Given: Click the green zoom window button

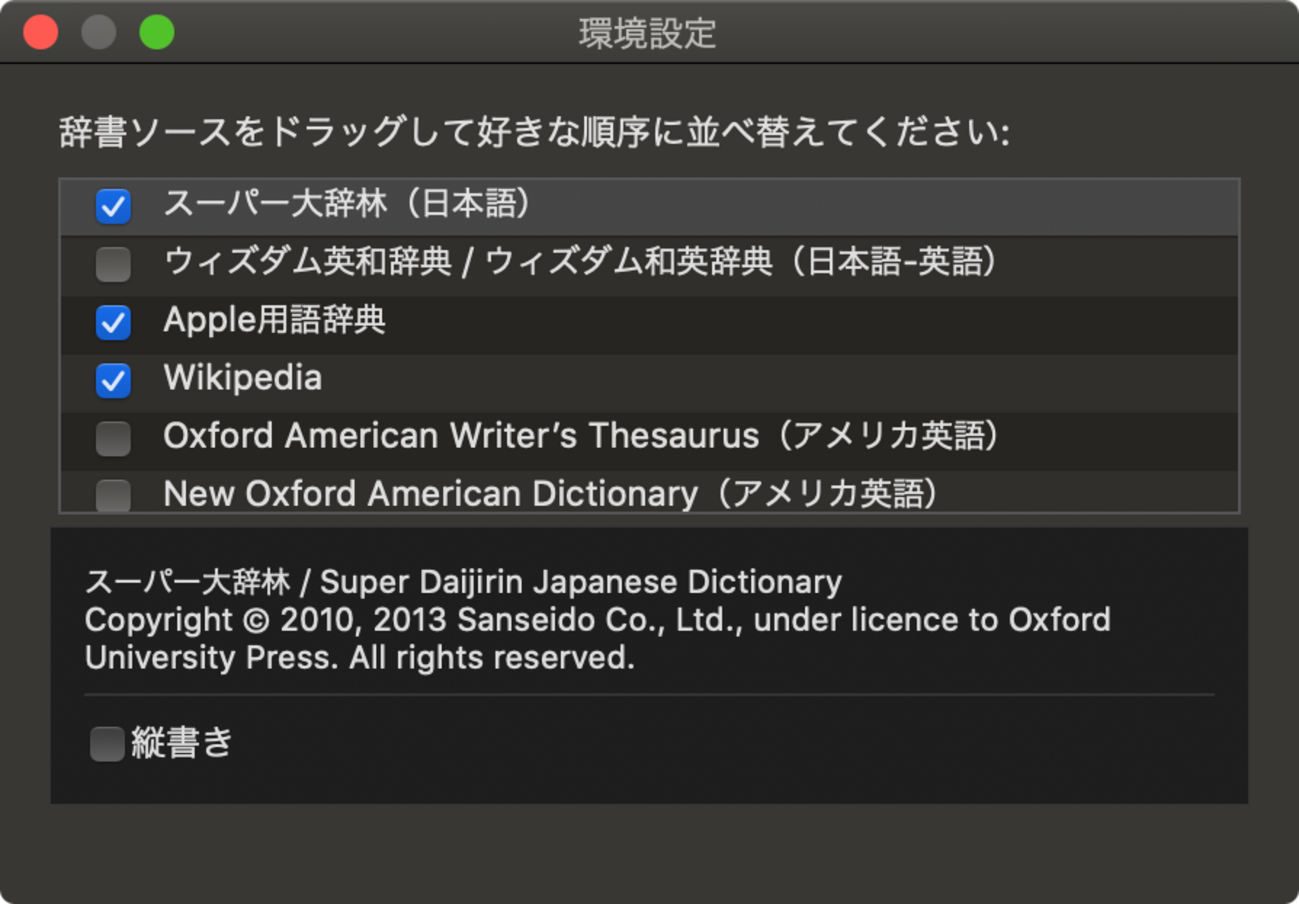Looking at the screenshot, I should click(157, 32).
